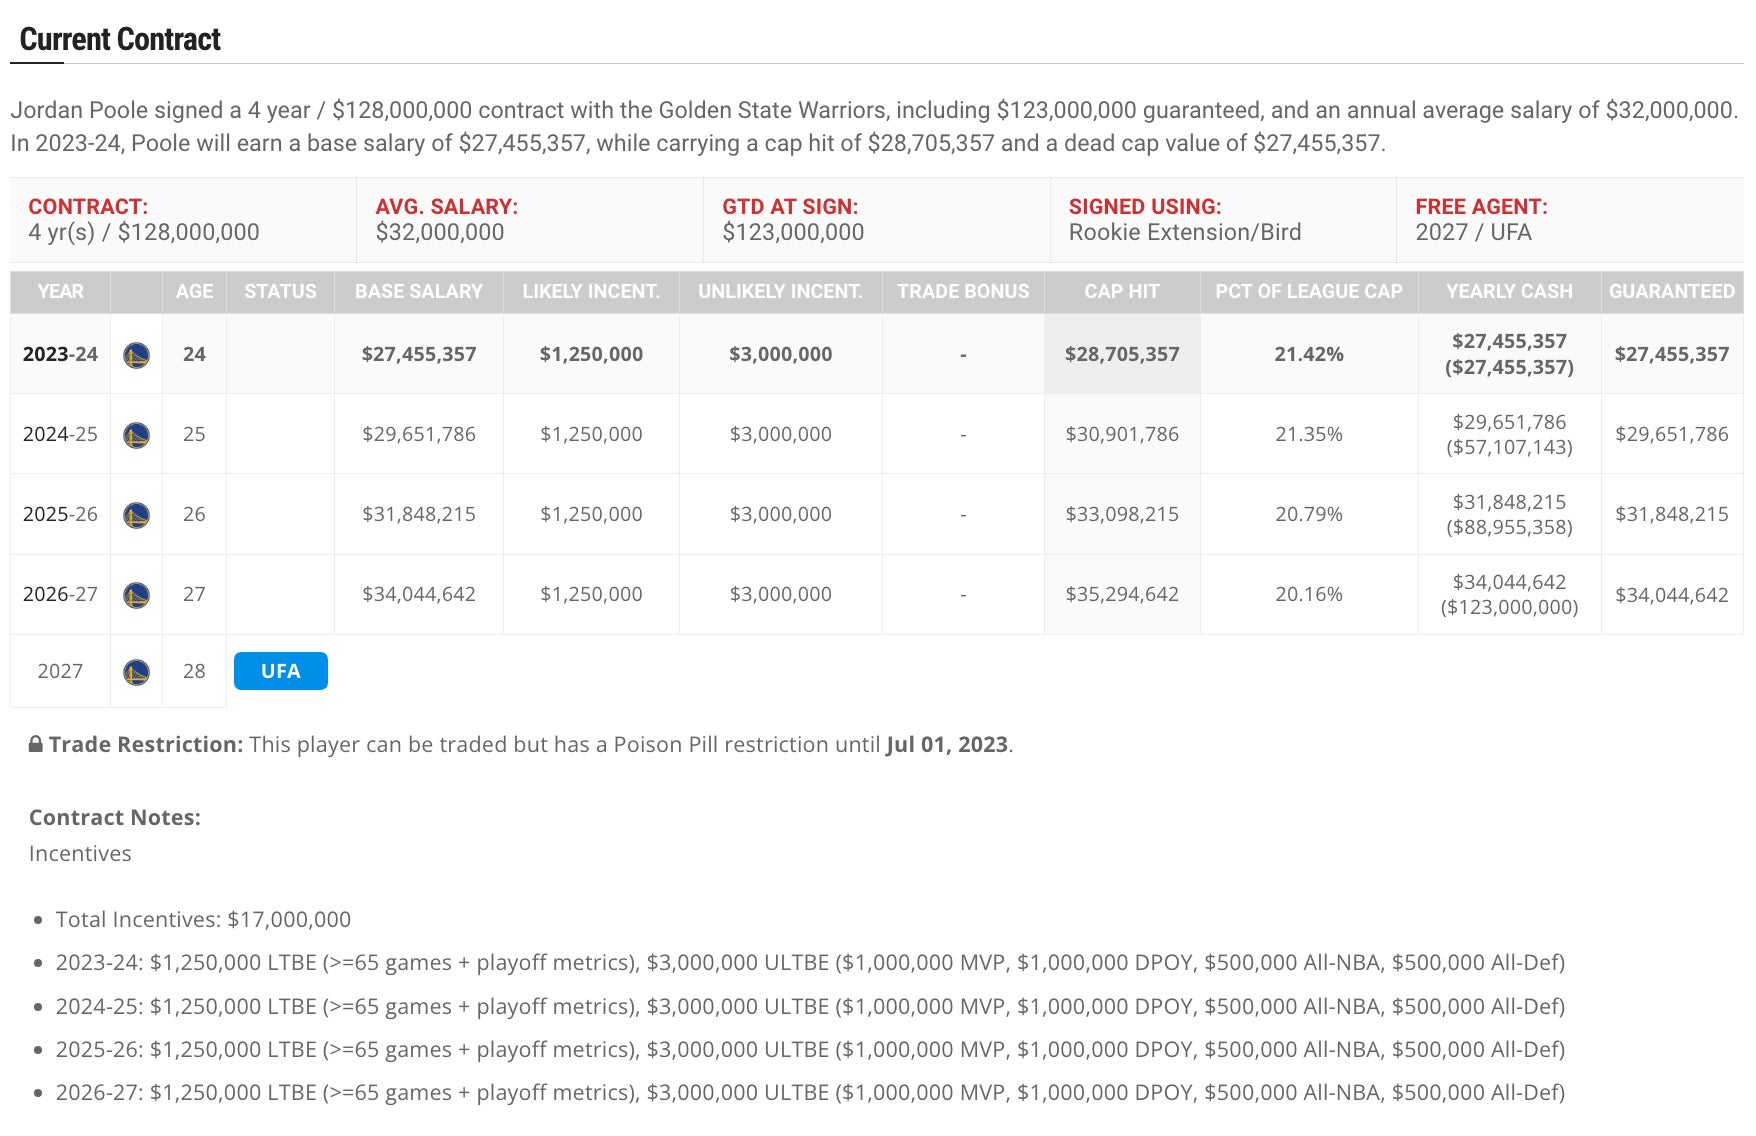This screenshot has width=1756, height=1136.
Task: Click the YEAR column header
Action: (x=60, y=291)
